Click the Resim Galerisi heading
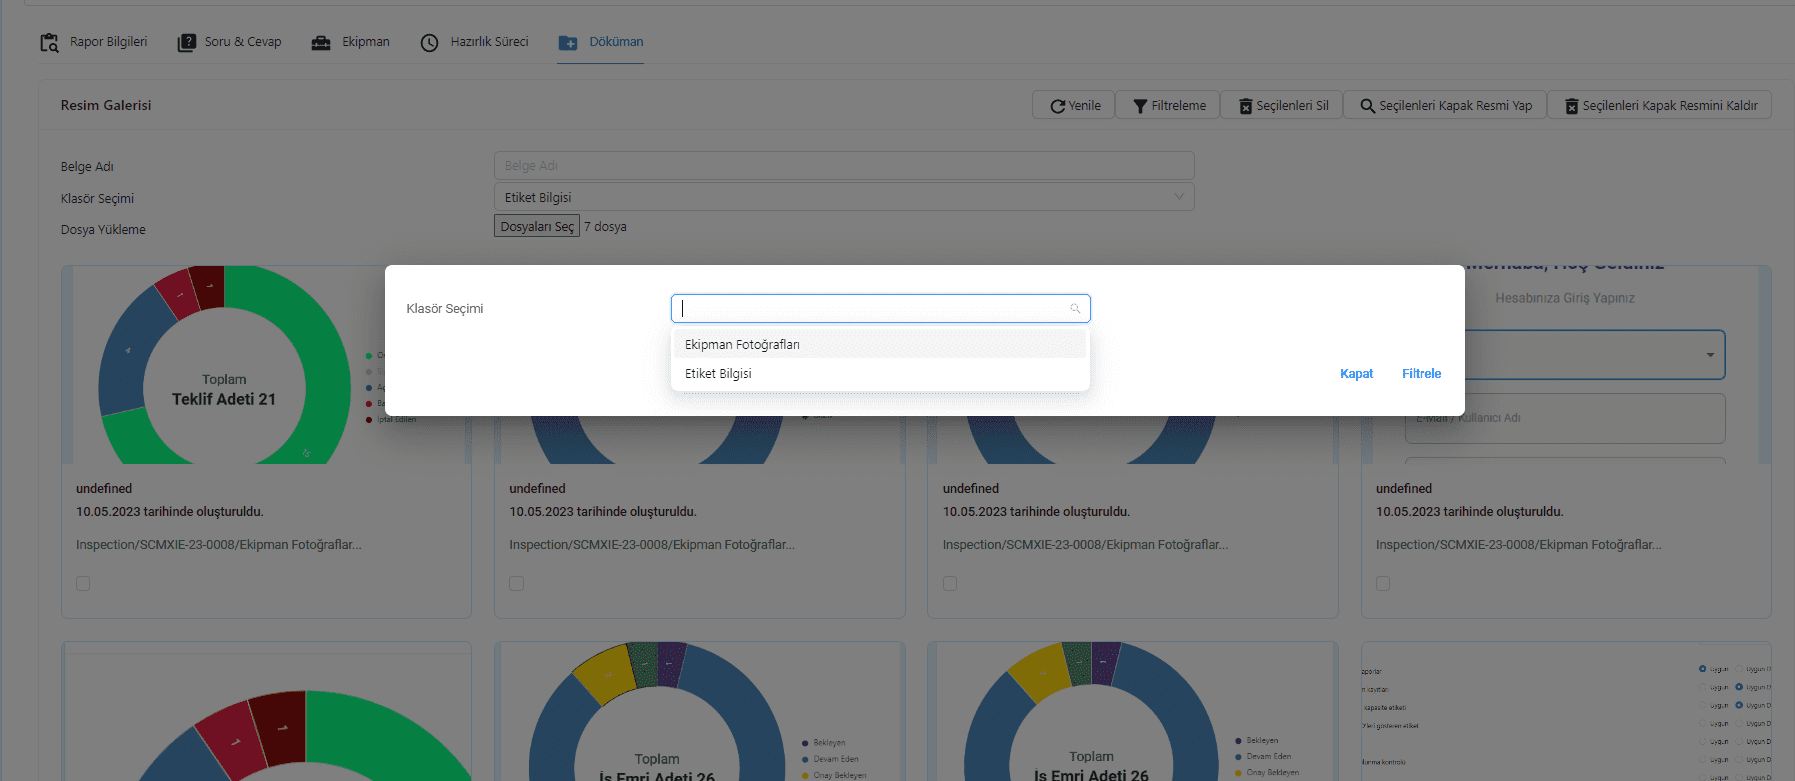 pyautogui.click(x=106, y=105)
